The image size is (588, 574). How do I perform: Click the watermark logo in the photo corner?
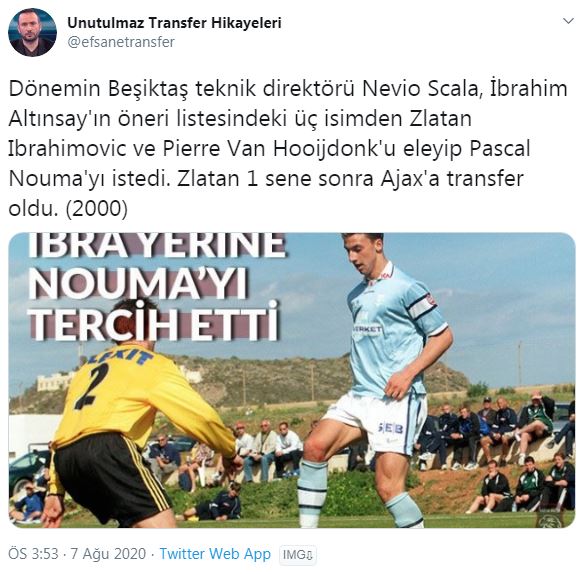coord(549,519)
